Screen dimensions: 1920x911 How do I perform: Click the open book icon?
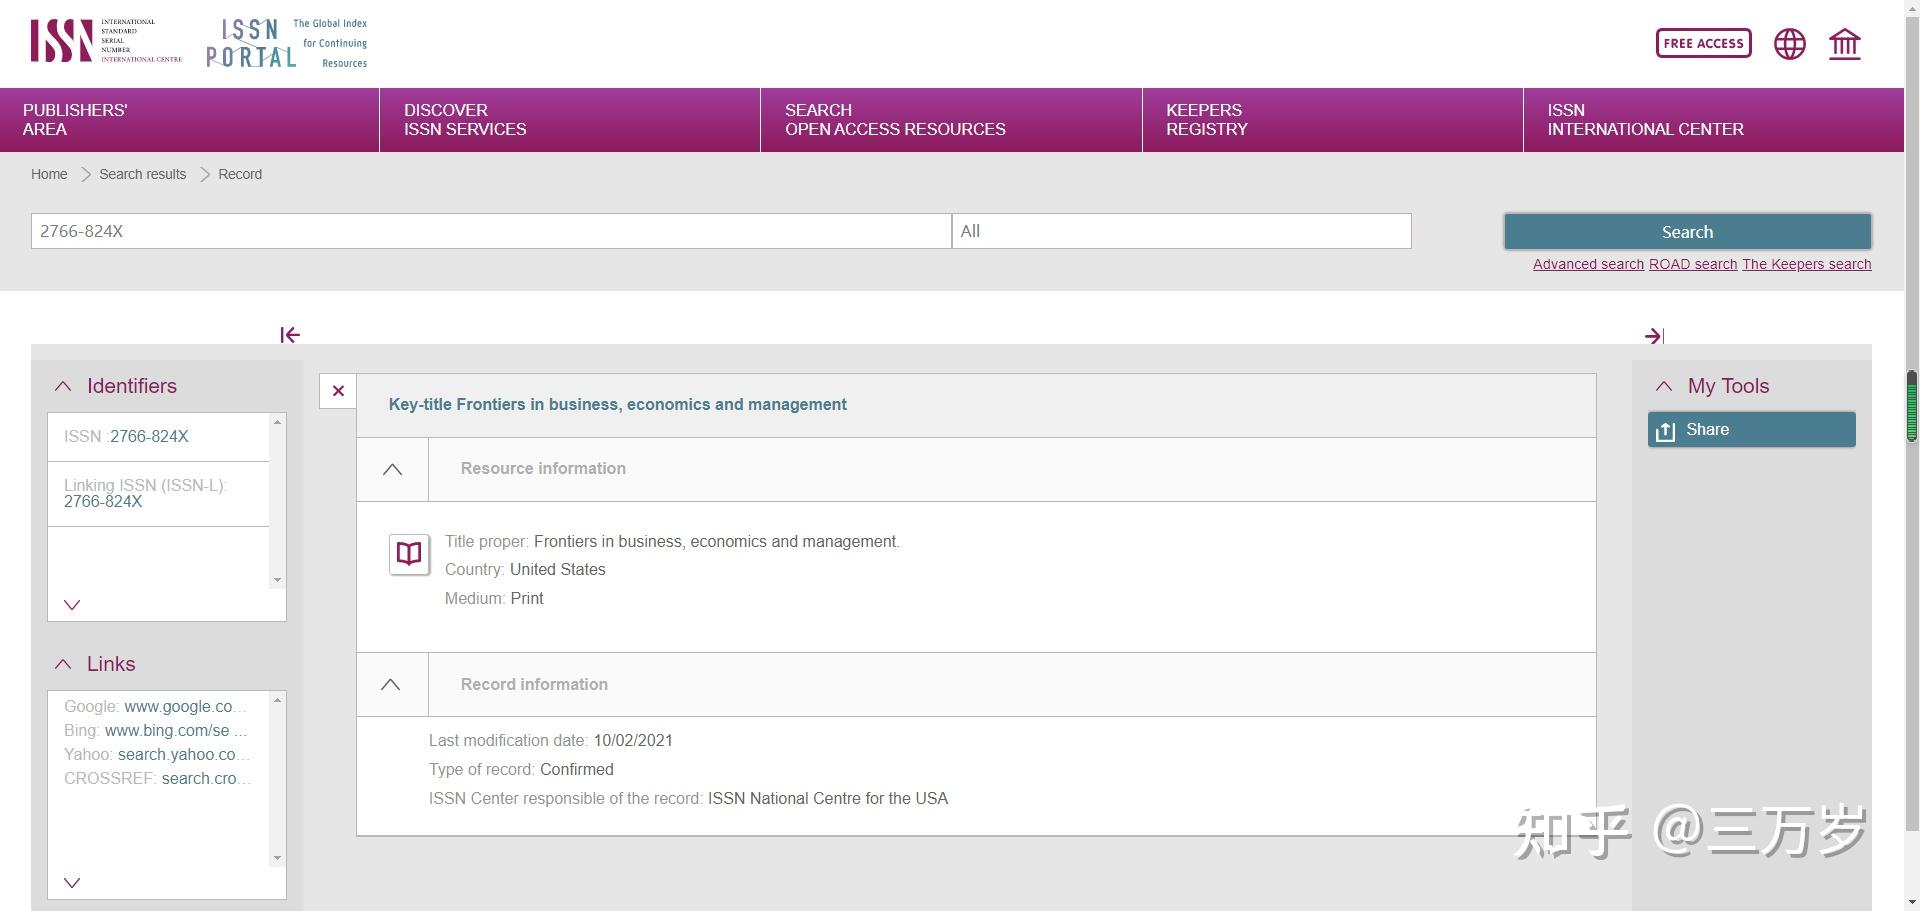[x=409, y=554]
